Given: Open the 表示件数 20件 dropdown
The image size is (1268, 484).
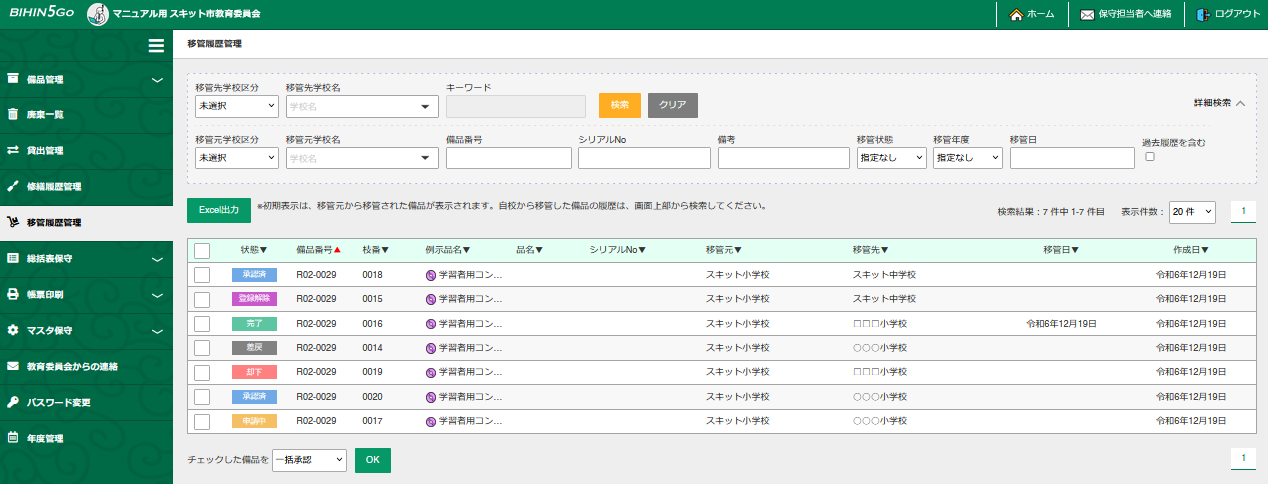Looking at the screenshot, I should [1192, 212].
